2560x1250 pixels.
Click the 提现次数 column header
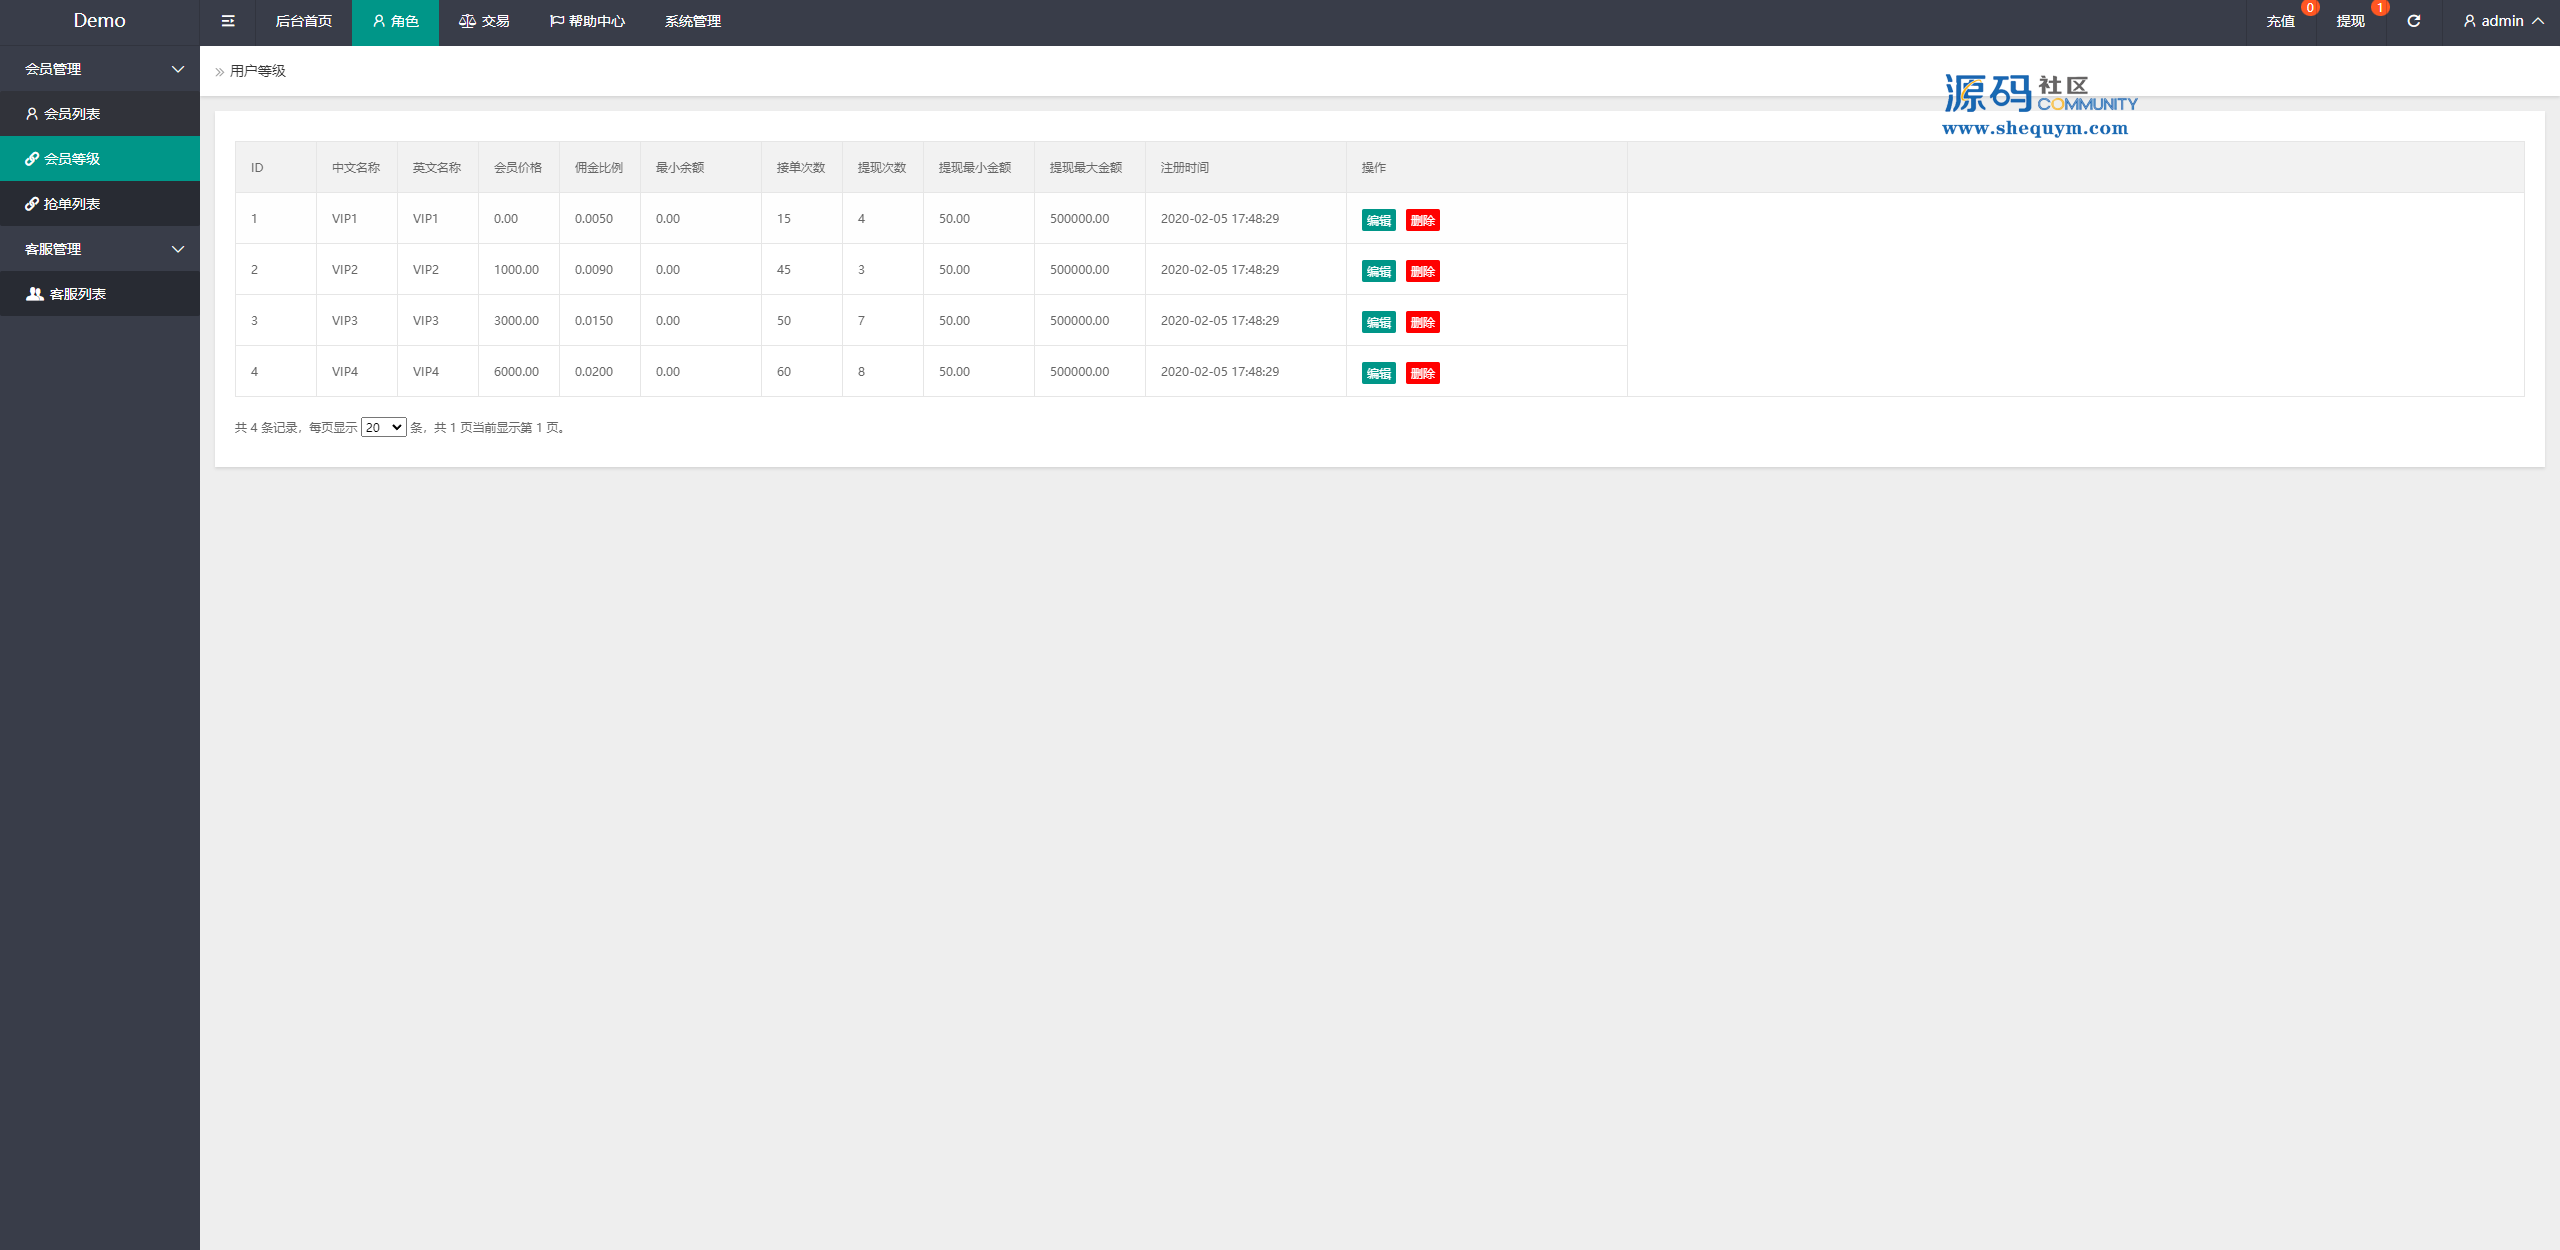882,167
